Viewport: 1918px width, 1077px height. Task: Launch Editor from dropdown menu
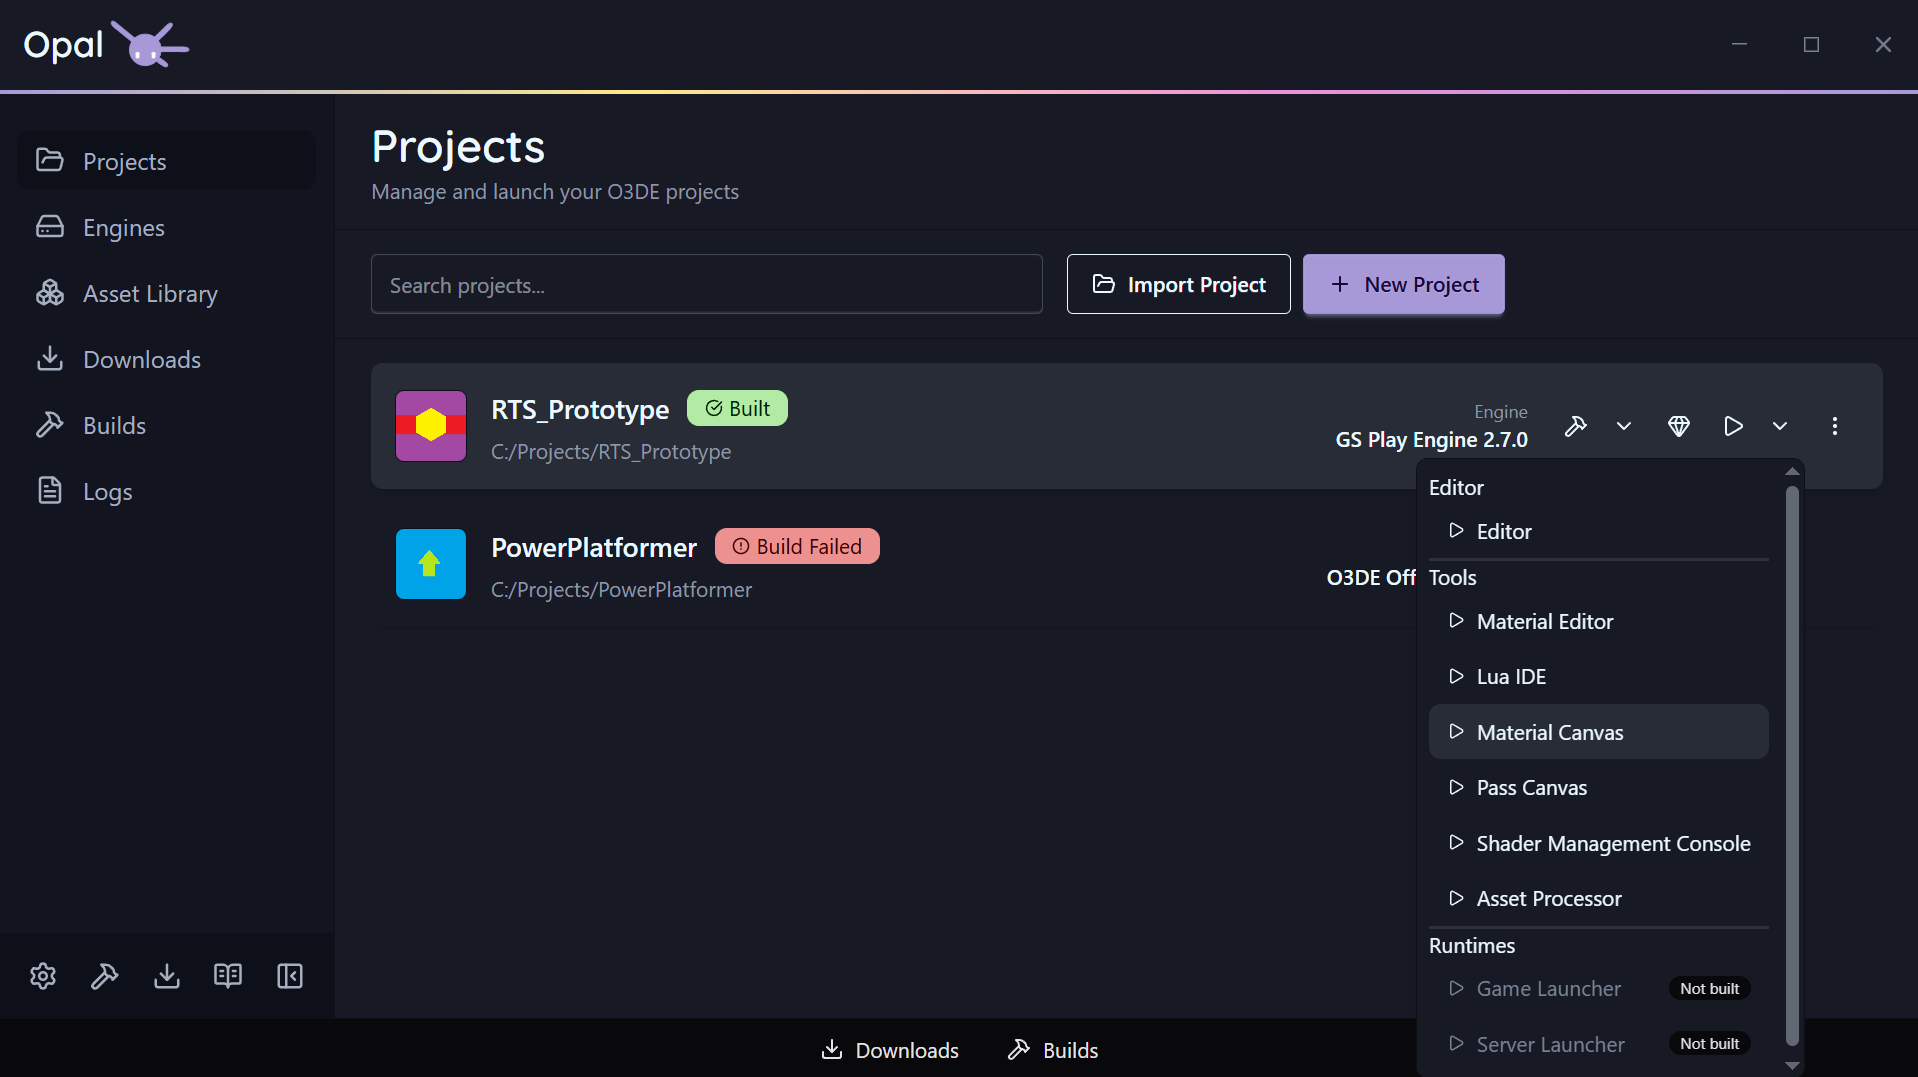point(1599,531)
